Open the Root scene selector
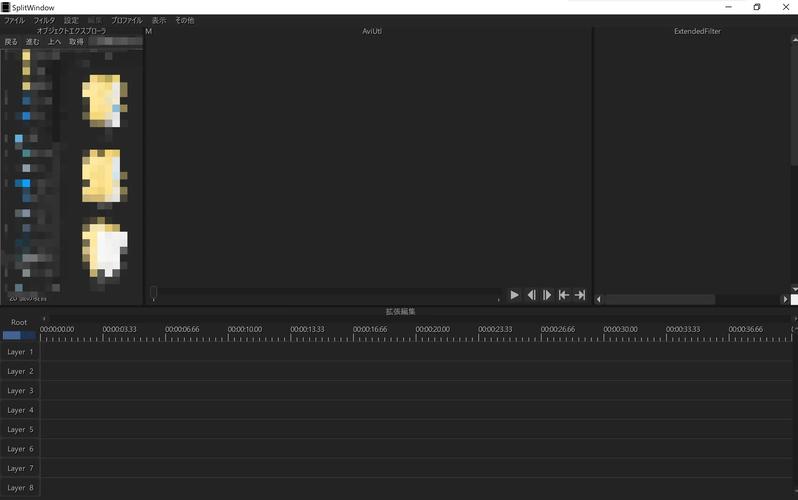This screenshot has height=500, width=798. pos(19,322)
